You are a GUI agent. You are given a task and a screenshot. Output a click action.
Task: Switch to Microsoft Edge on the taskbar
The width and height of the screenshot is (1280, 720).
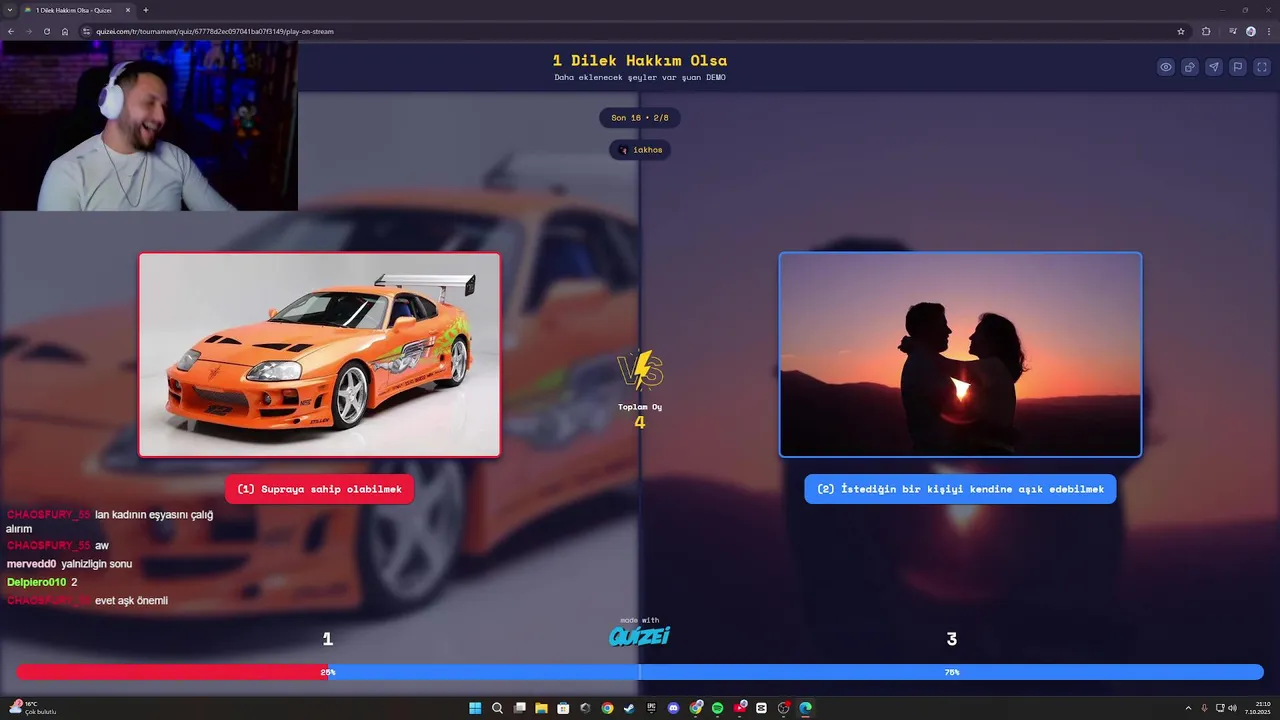point(805,708)
